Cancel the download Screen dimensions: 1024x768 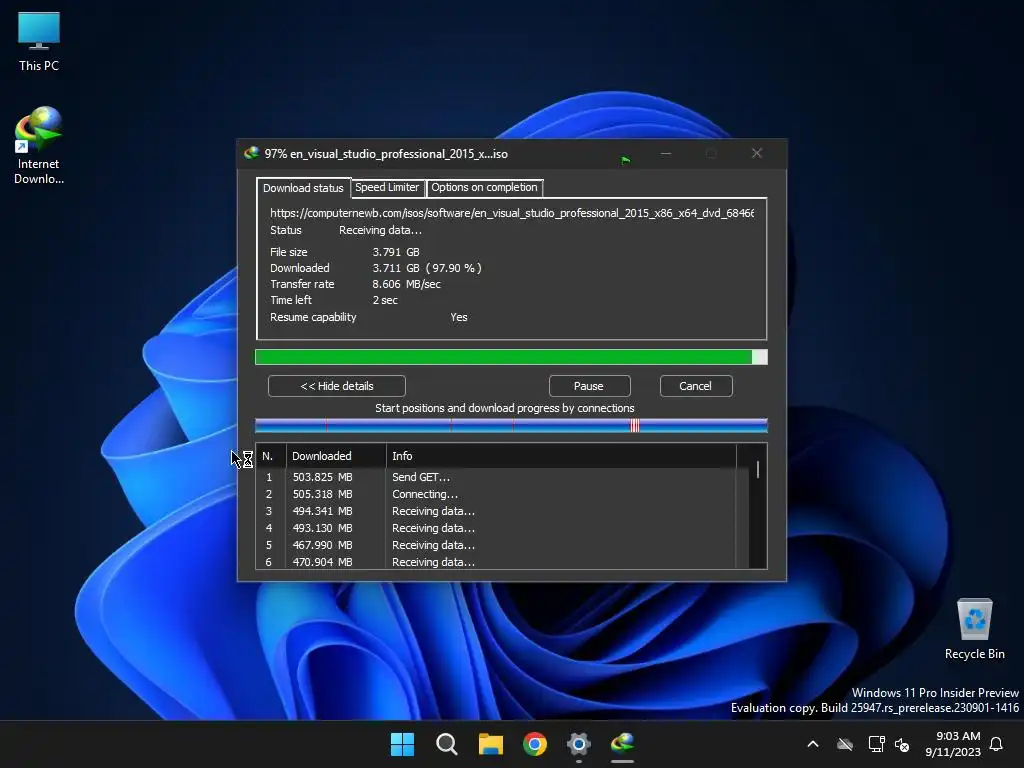click(x=696, y=386)
